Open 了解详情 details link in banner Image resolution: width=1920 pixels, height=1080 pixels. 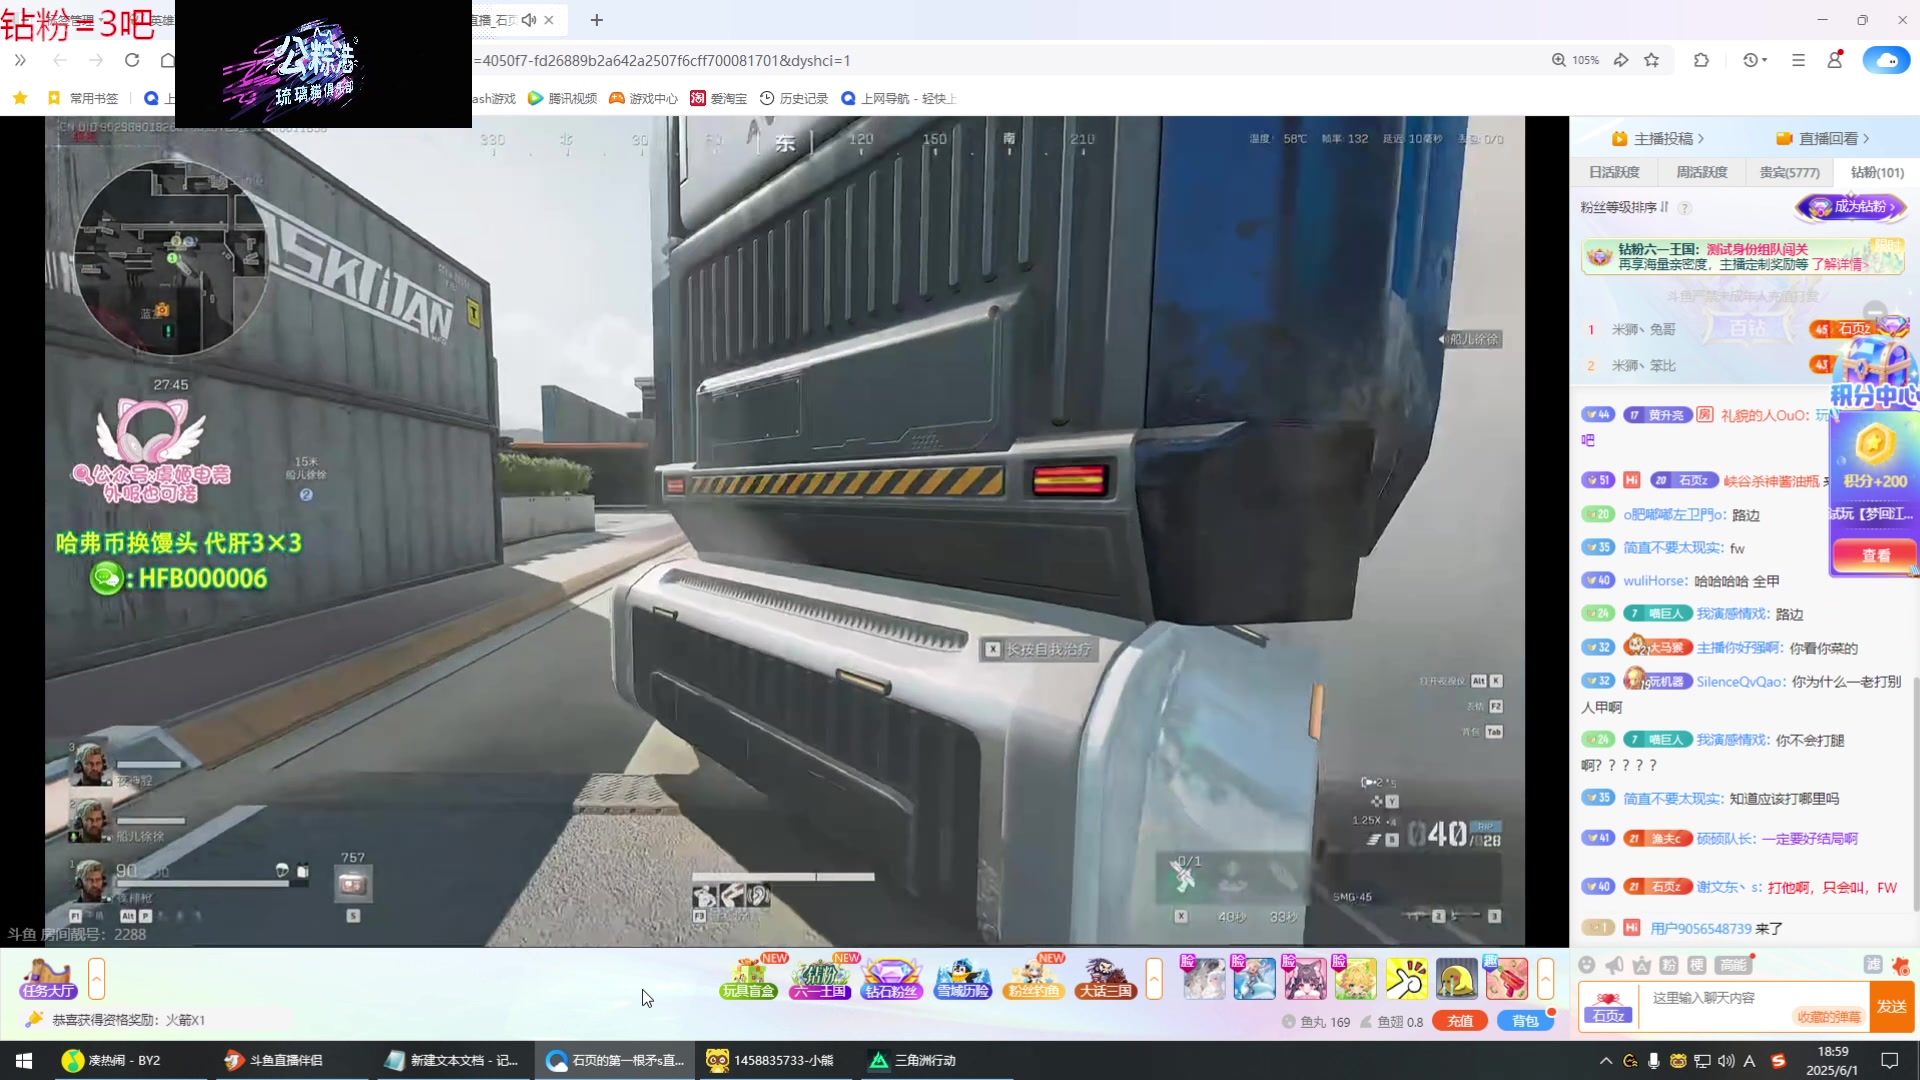(1840, 264)
